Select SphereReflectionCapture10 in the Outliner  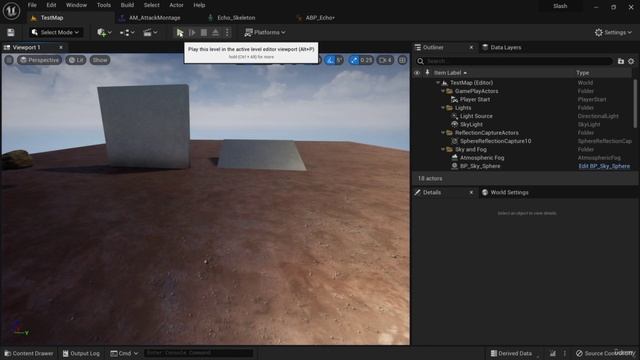pyautogui.click(x=496, y=141)
